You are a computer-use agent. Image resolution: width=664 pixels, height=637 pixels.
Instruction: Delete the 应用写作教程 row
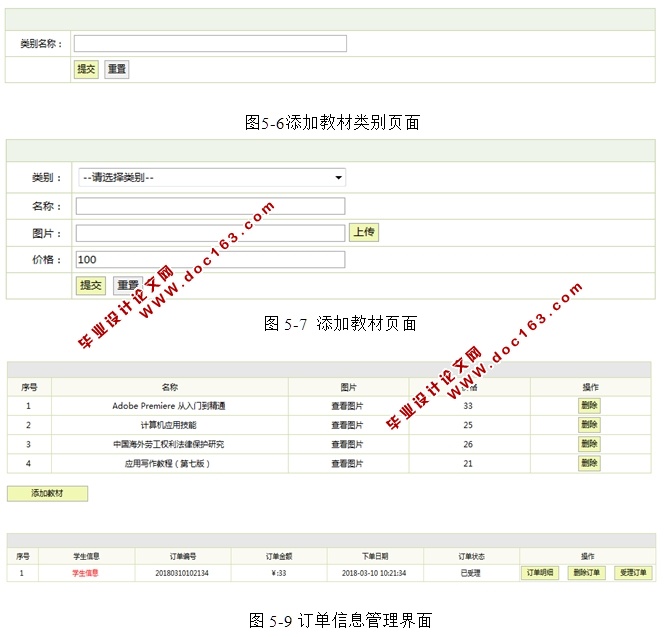click(x=589, y=463)
